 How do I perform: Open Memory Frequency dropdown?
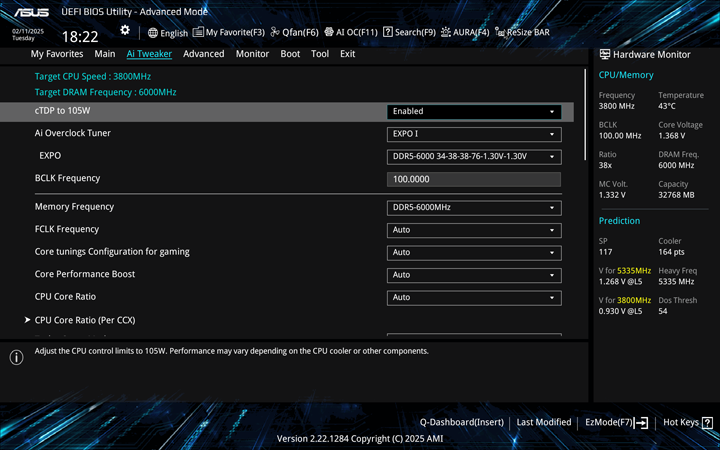[473, 208]
